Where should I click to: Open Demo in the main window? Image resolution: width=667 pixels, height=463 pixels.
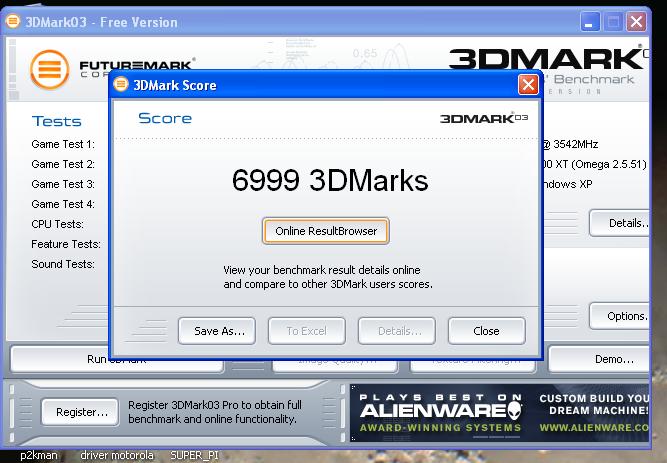click(x=599, y=360)
